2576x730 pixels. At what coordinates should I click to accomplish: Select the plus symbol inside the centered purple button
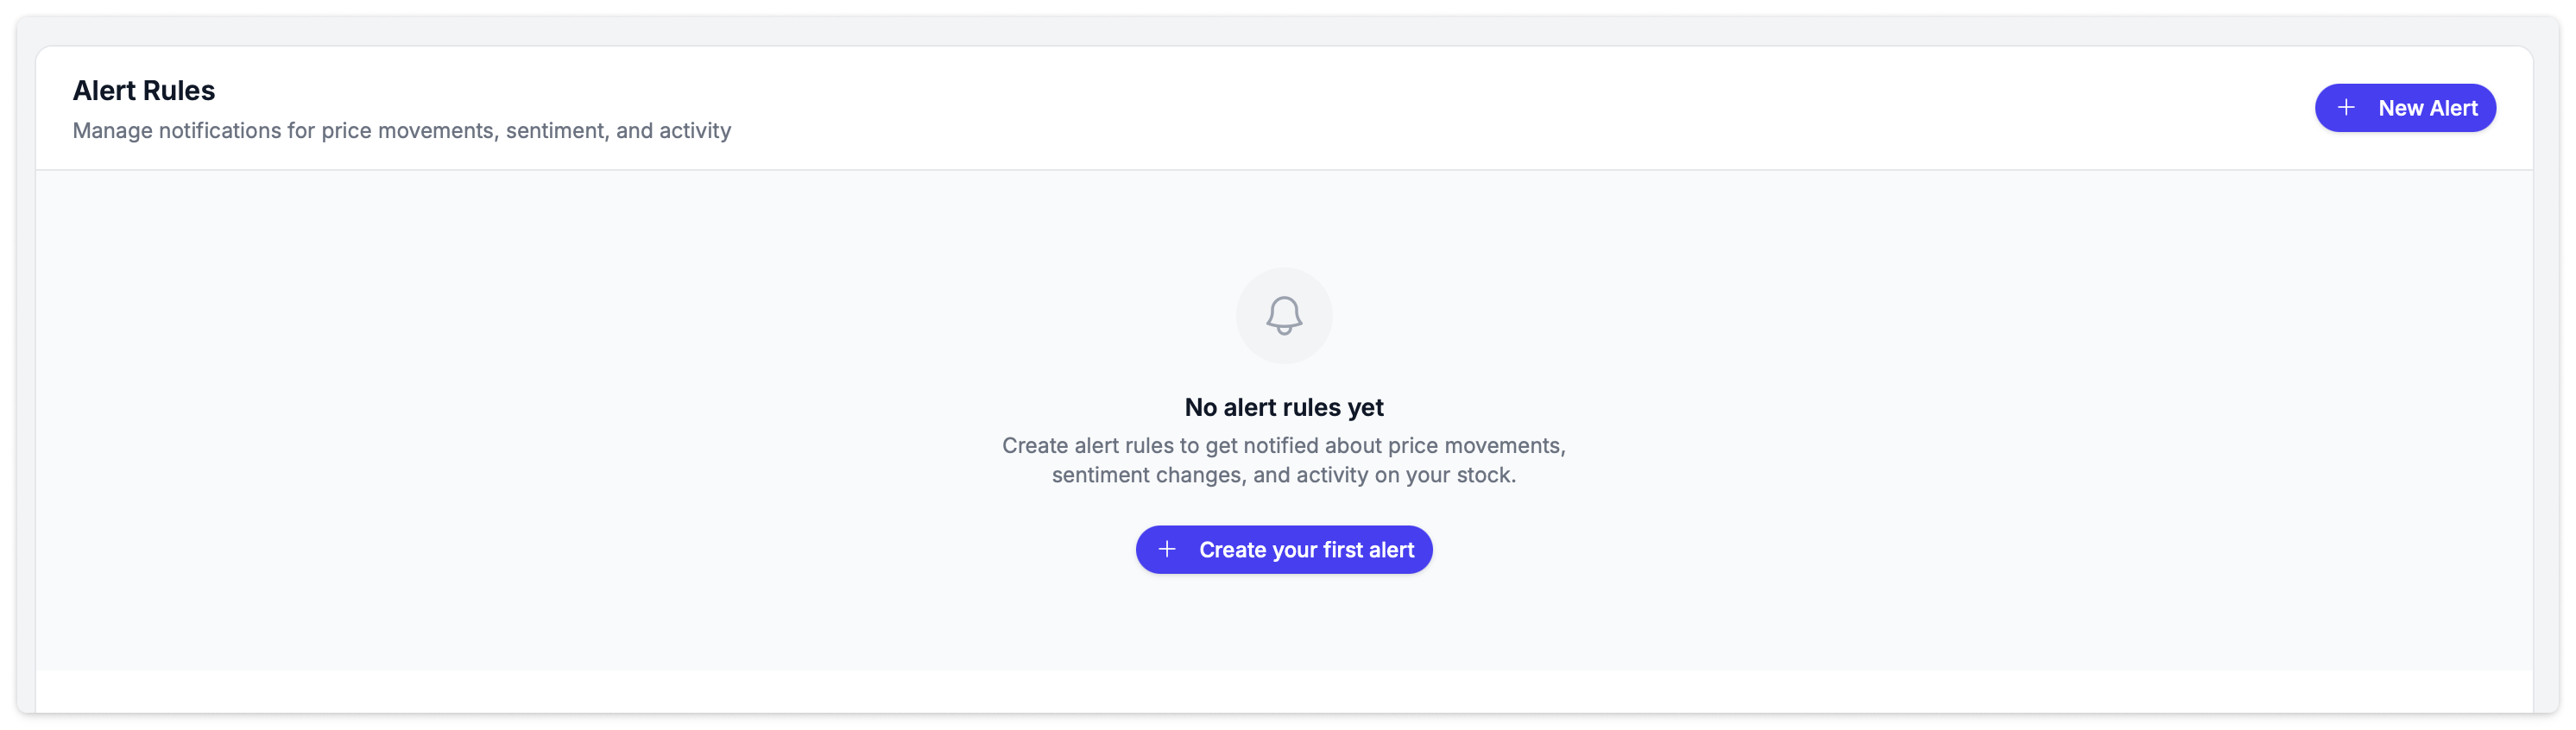(1168, 549)
